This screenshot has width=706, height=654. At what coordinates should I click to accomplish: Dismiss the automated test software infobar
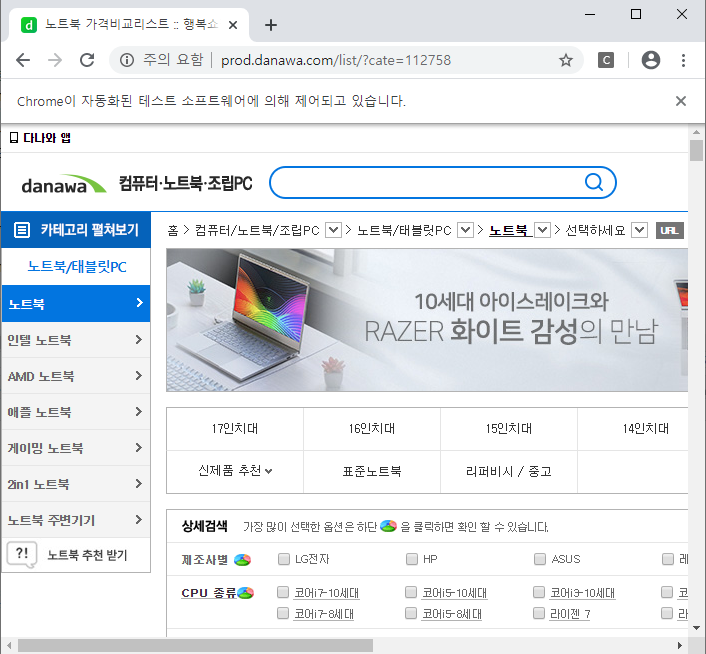681,101
